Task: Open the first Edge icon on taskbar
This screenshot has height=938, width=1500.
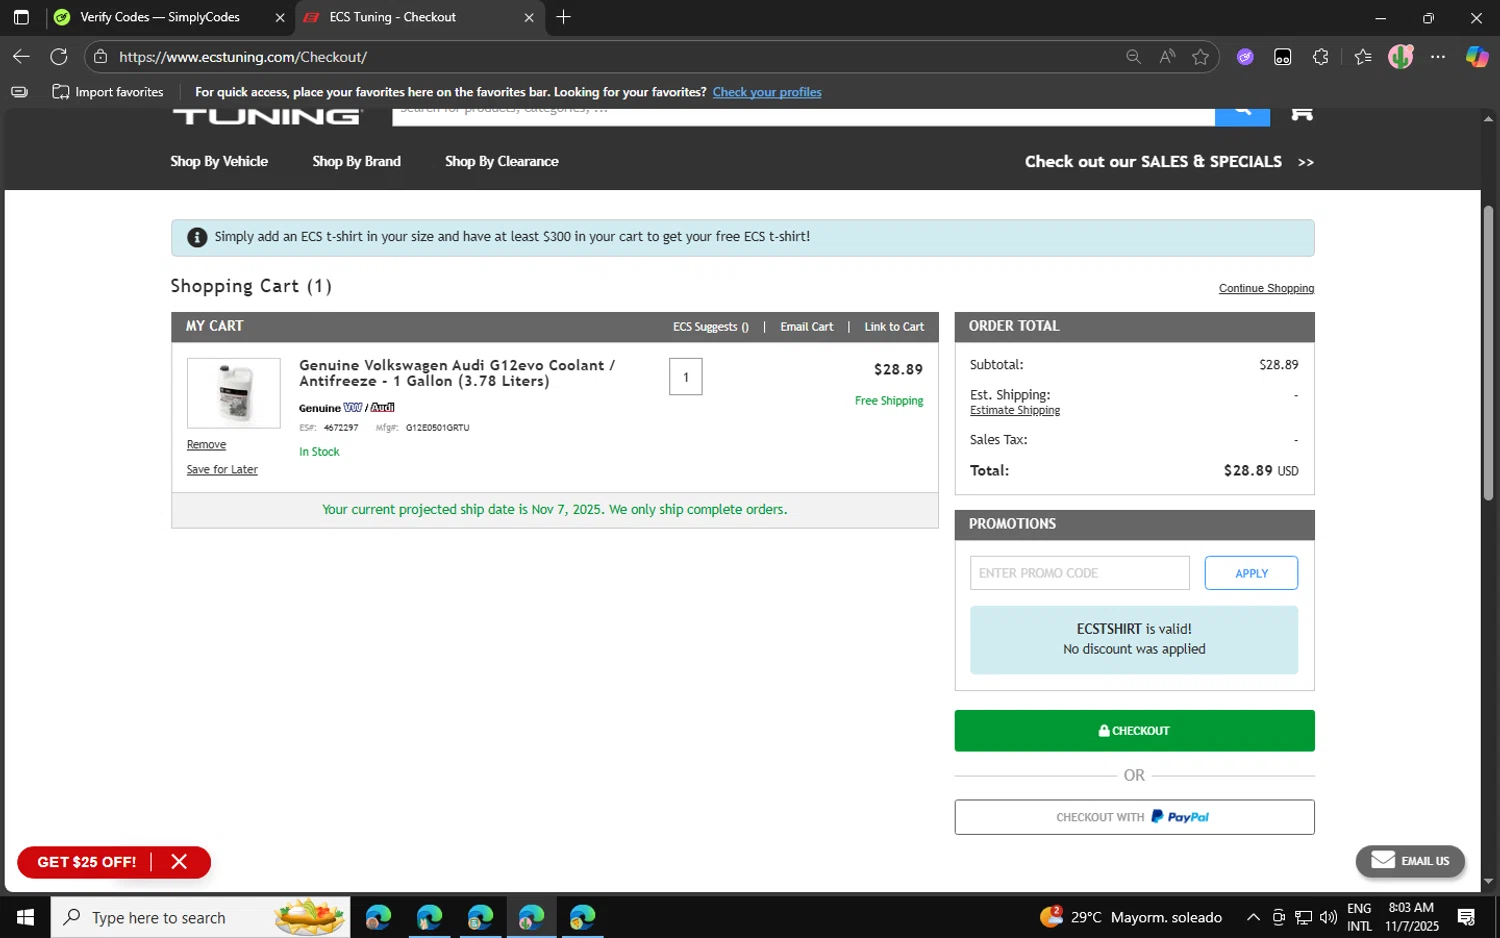Action: [x=378, y=917]
